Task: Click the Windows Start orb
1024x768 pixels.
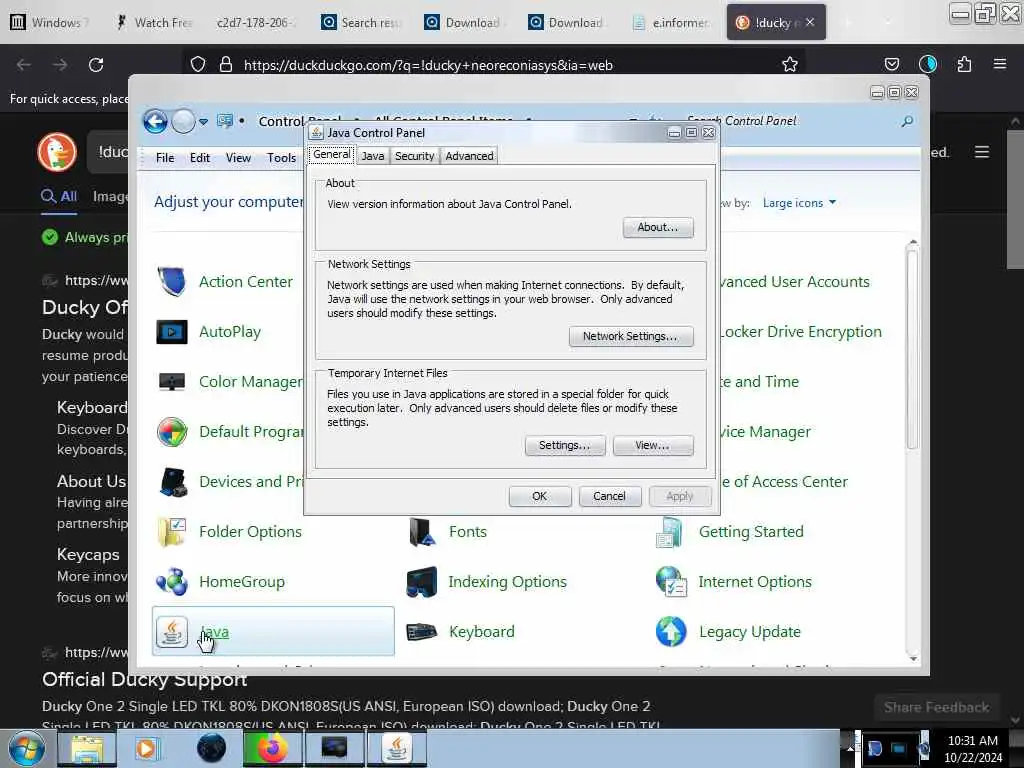Action: [26, 748]
